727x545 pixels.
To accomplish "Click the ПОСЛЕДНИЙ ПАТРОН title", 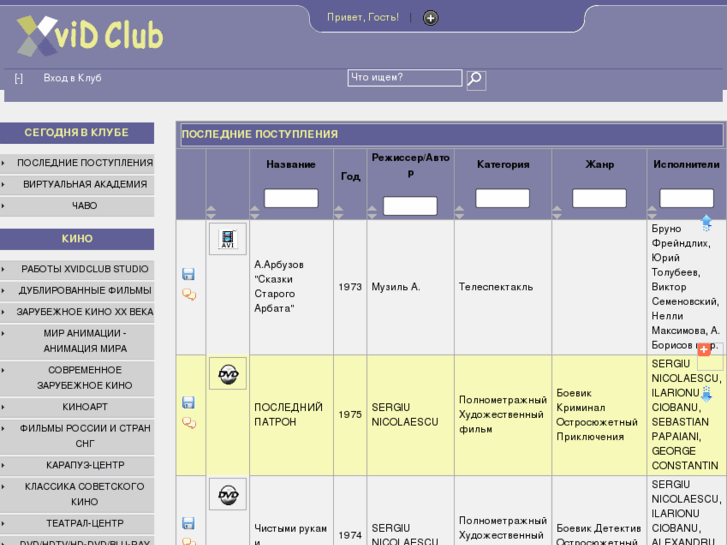I will coord(288,414).
